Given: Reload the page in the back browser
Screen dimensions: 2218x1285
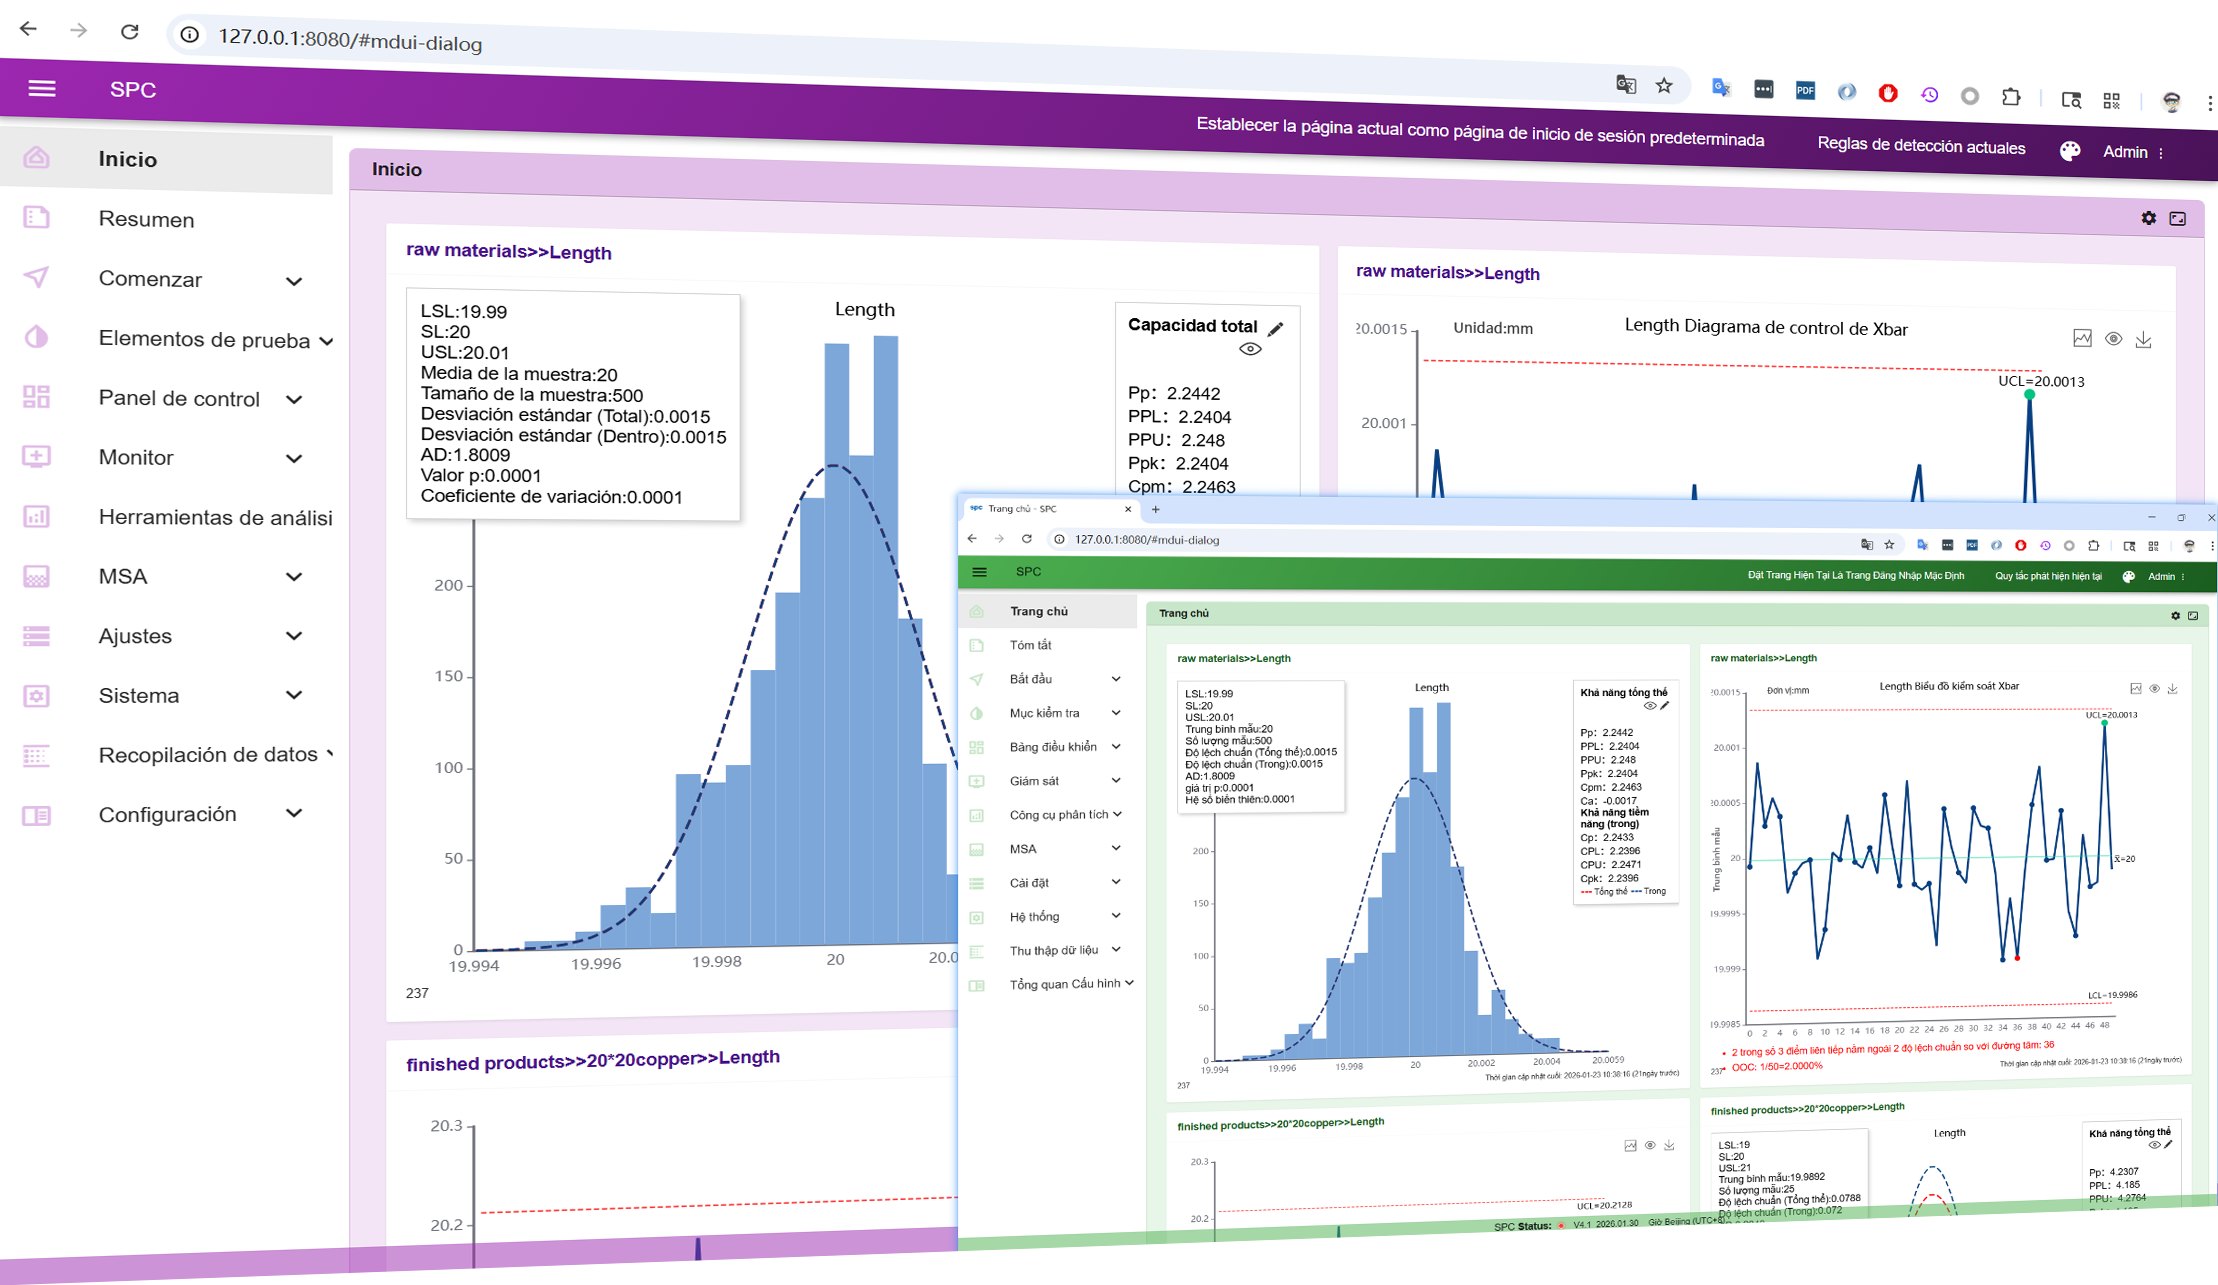Looking at the screenshot, I should coord(130,31).
